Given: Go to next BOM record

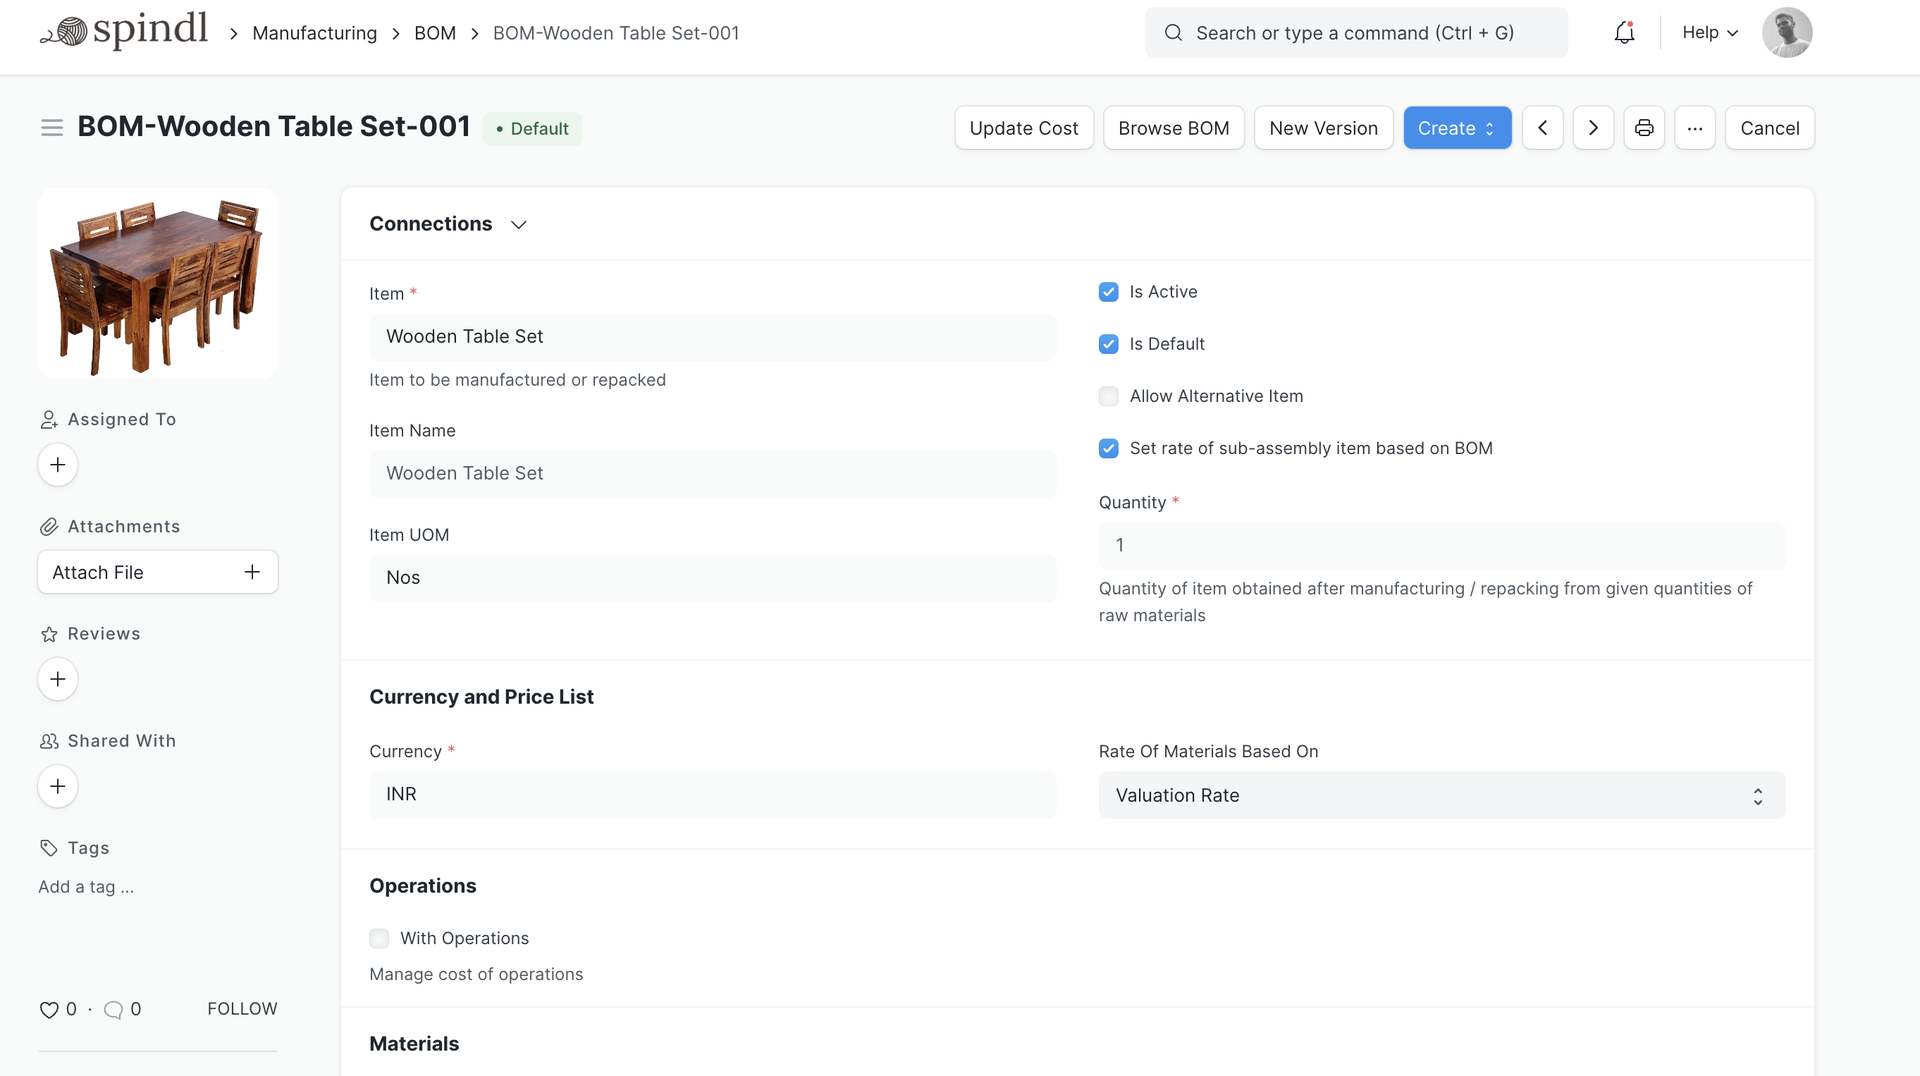Looking at the screenshot, I should pyautogui.click(x=1593, y=128).
